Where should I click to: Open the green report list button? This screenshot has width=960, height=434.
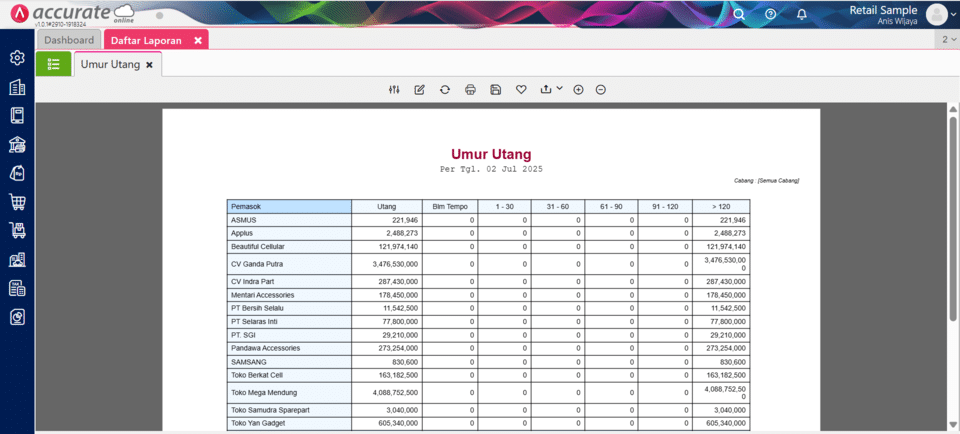[x=53, y=64]
